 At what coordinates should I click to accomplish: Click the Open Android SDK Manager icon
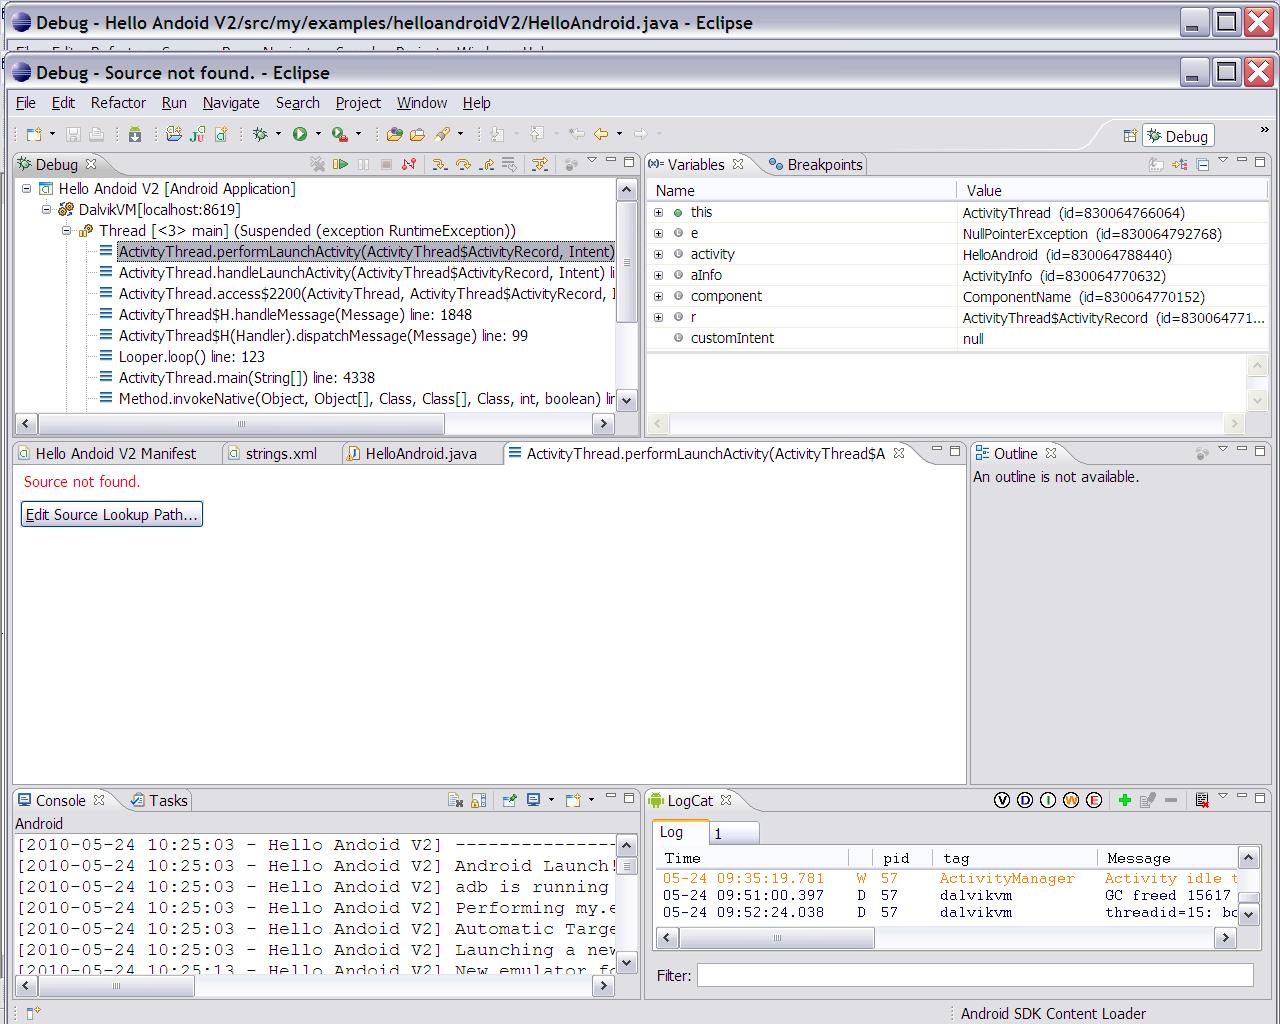point(135,134)
